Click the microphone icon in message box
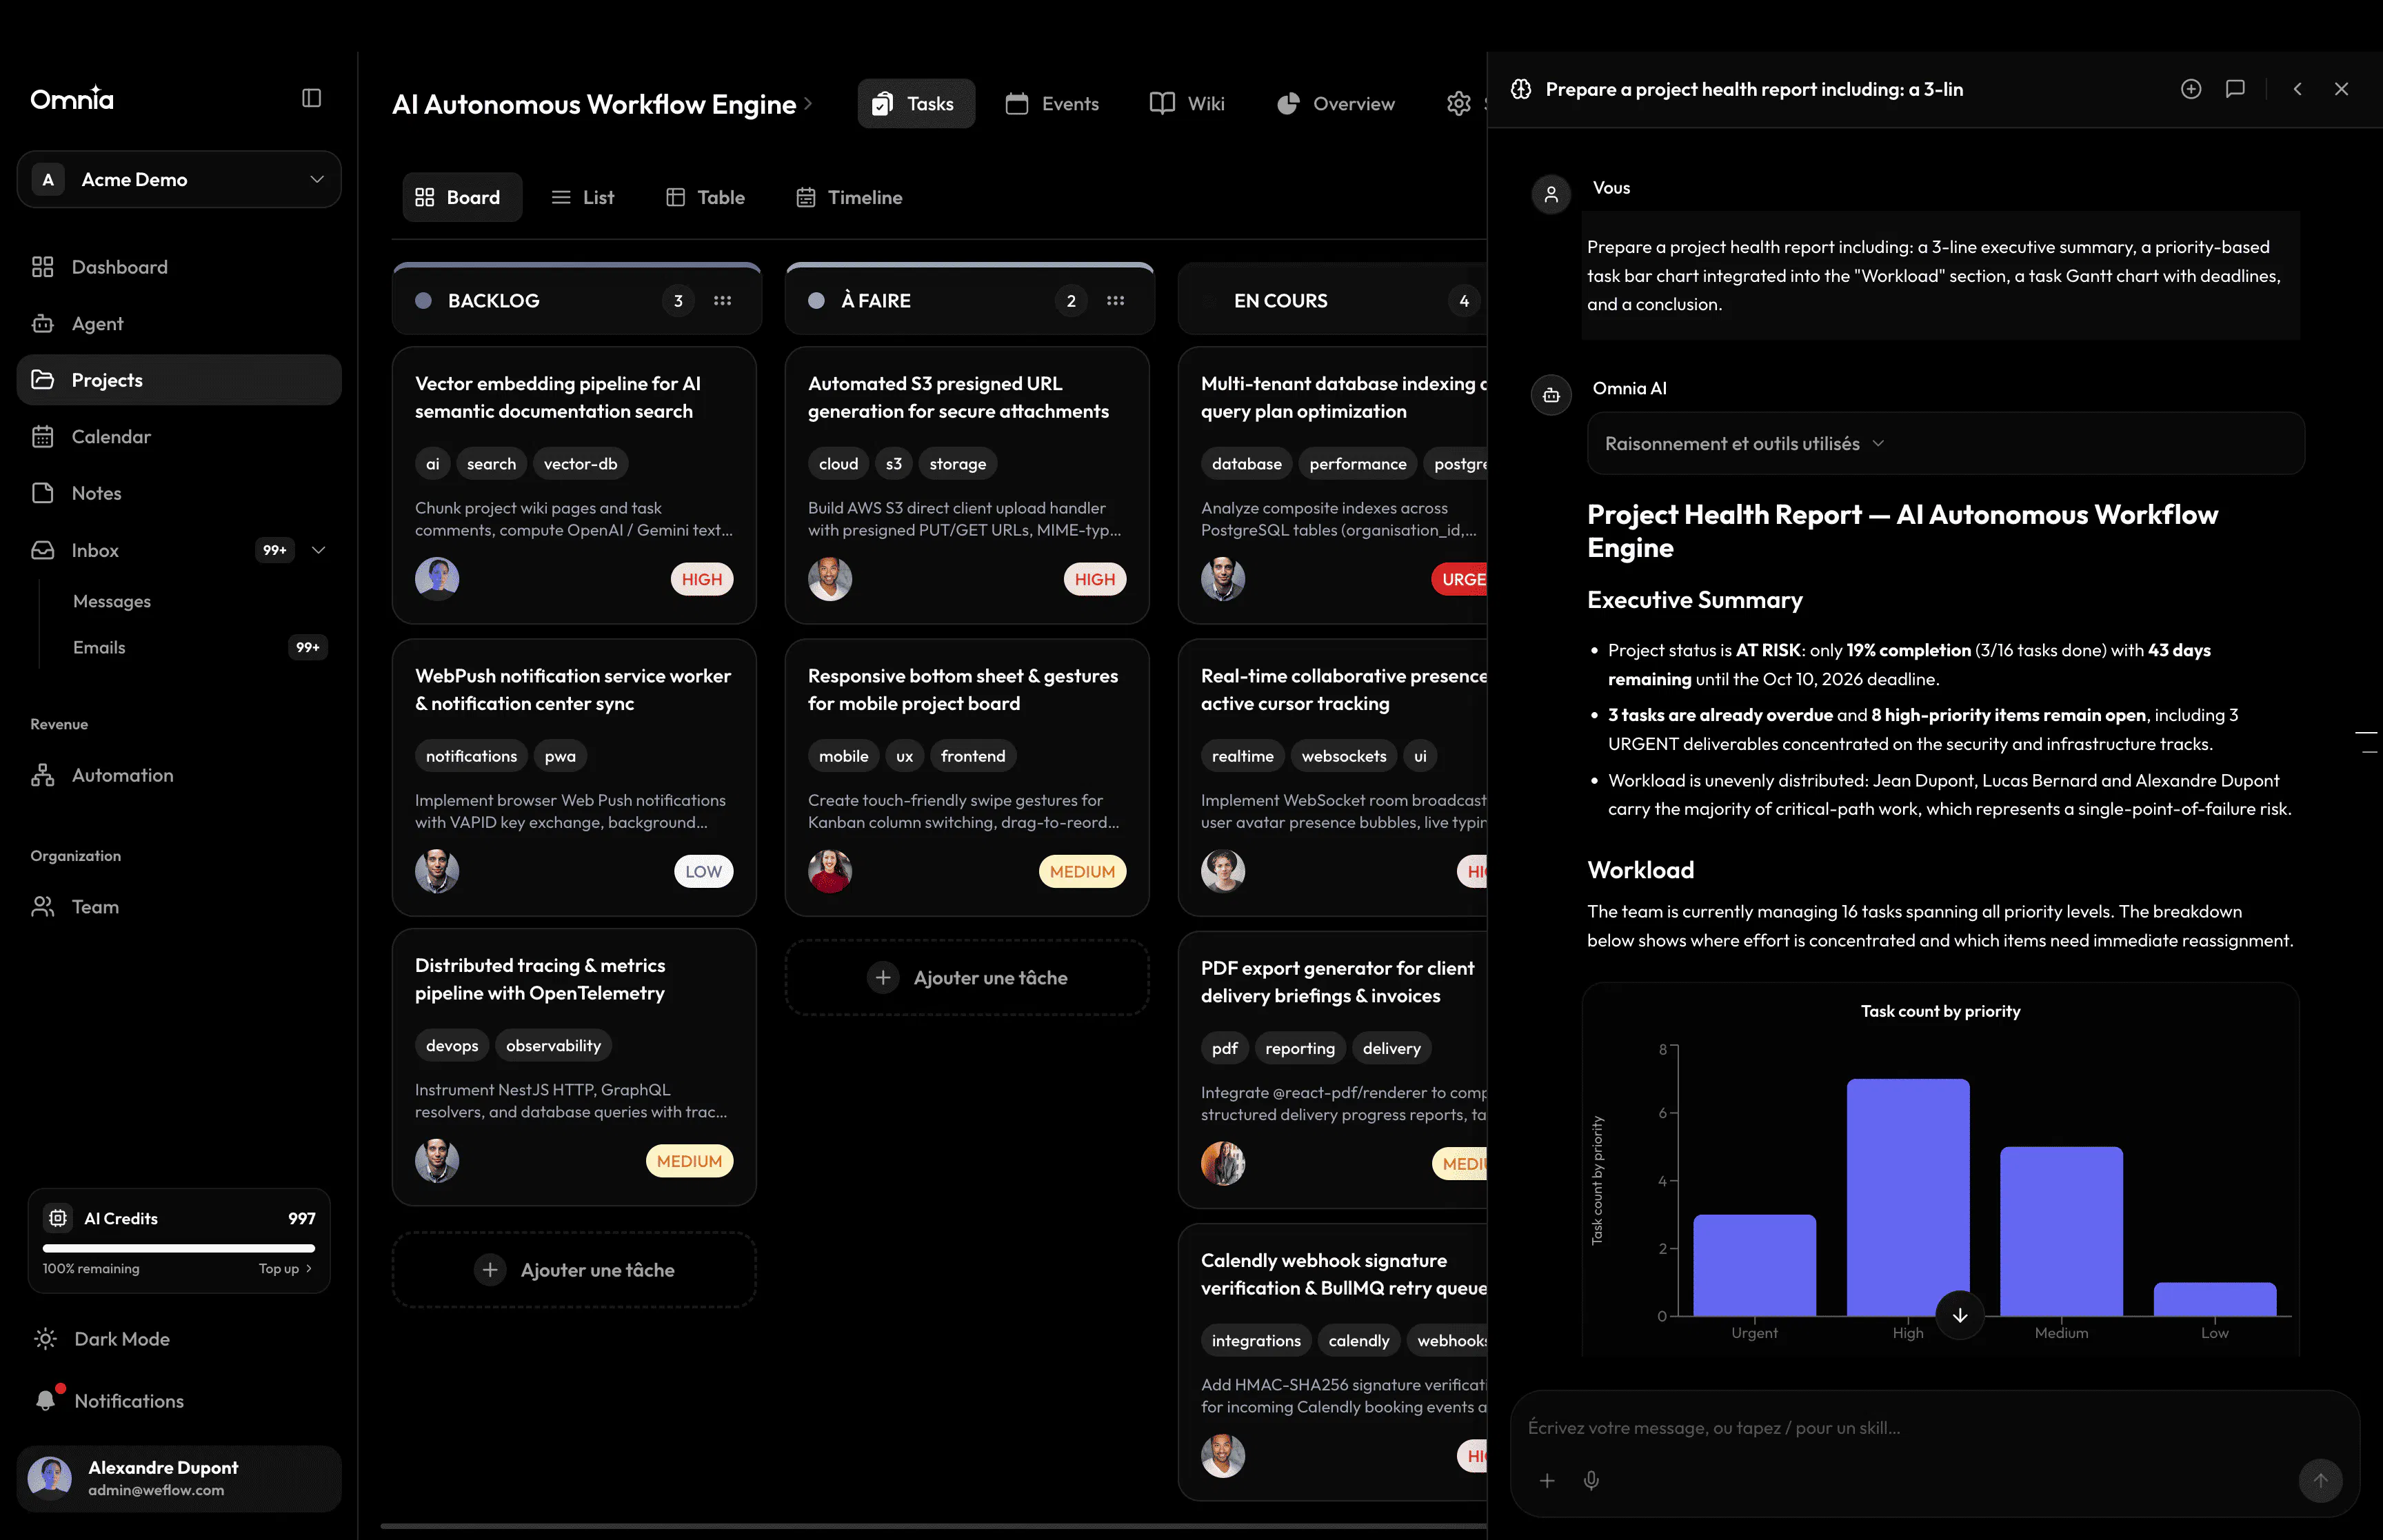The width and height of the screenshot is (2383, 1540). (1591, 1480)
